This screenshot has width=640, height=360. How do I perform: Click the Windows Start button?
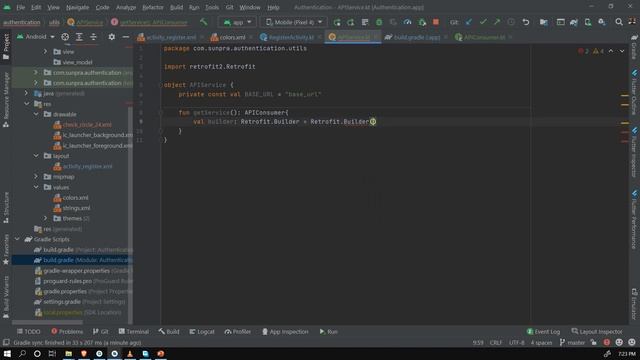pos(7,353)
